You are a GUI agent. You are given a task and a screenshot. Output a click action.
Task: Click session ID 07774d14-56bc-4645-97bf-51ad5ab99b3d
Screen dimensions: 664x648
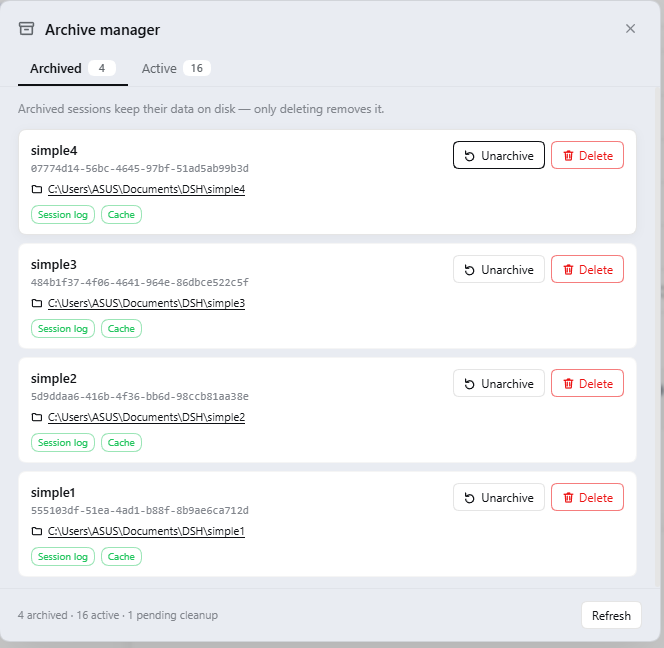[140, 169]
